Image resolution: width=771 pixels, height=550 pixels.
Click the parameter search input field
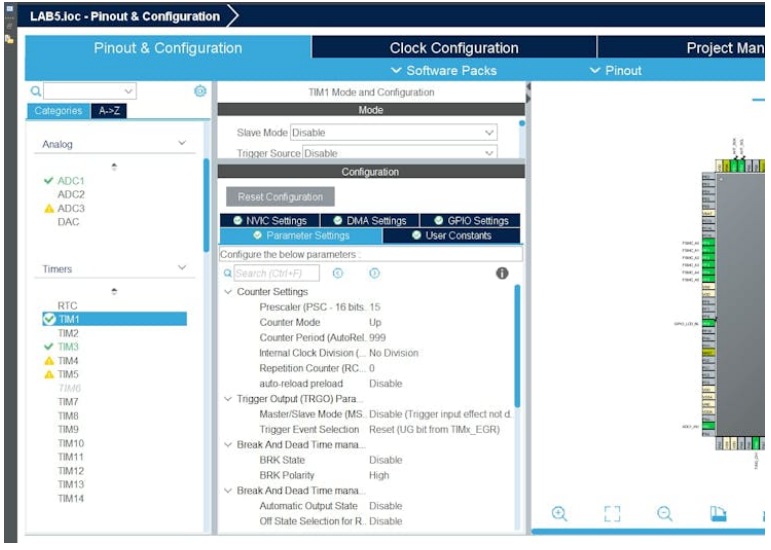point(276,273)
